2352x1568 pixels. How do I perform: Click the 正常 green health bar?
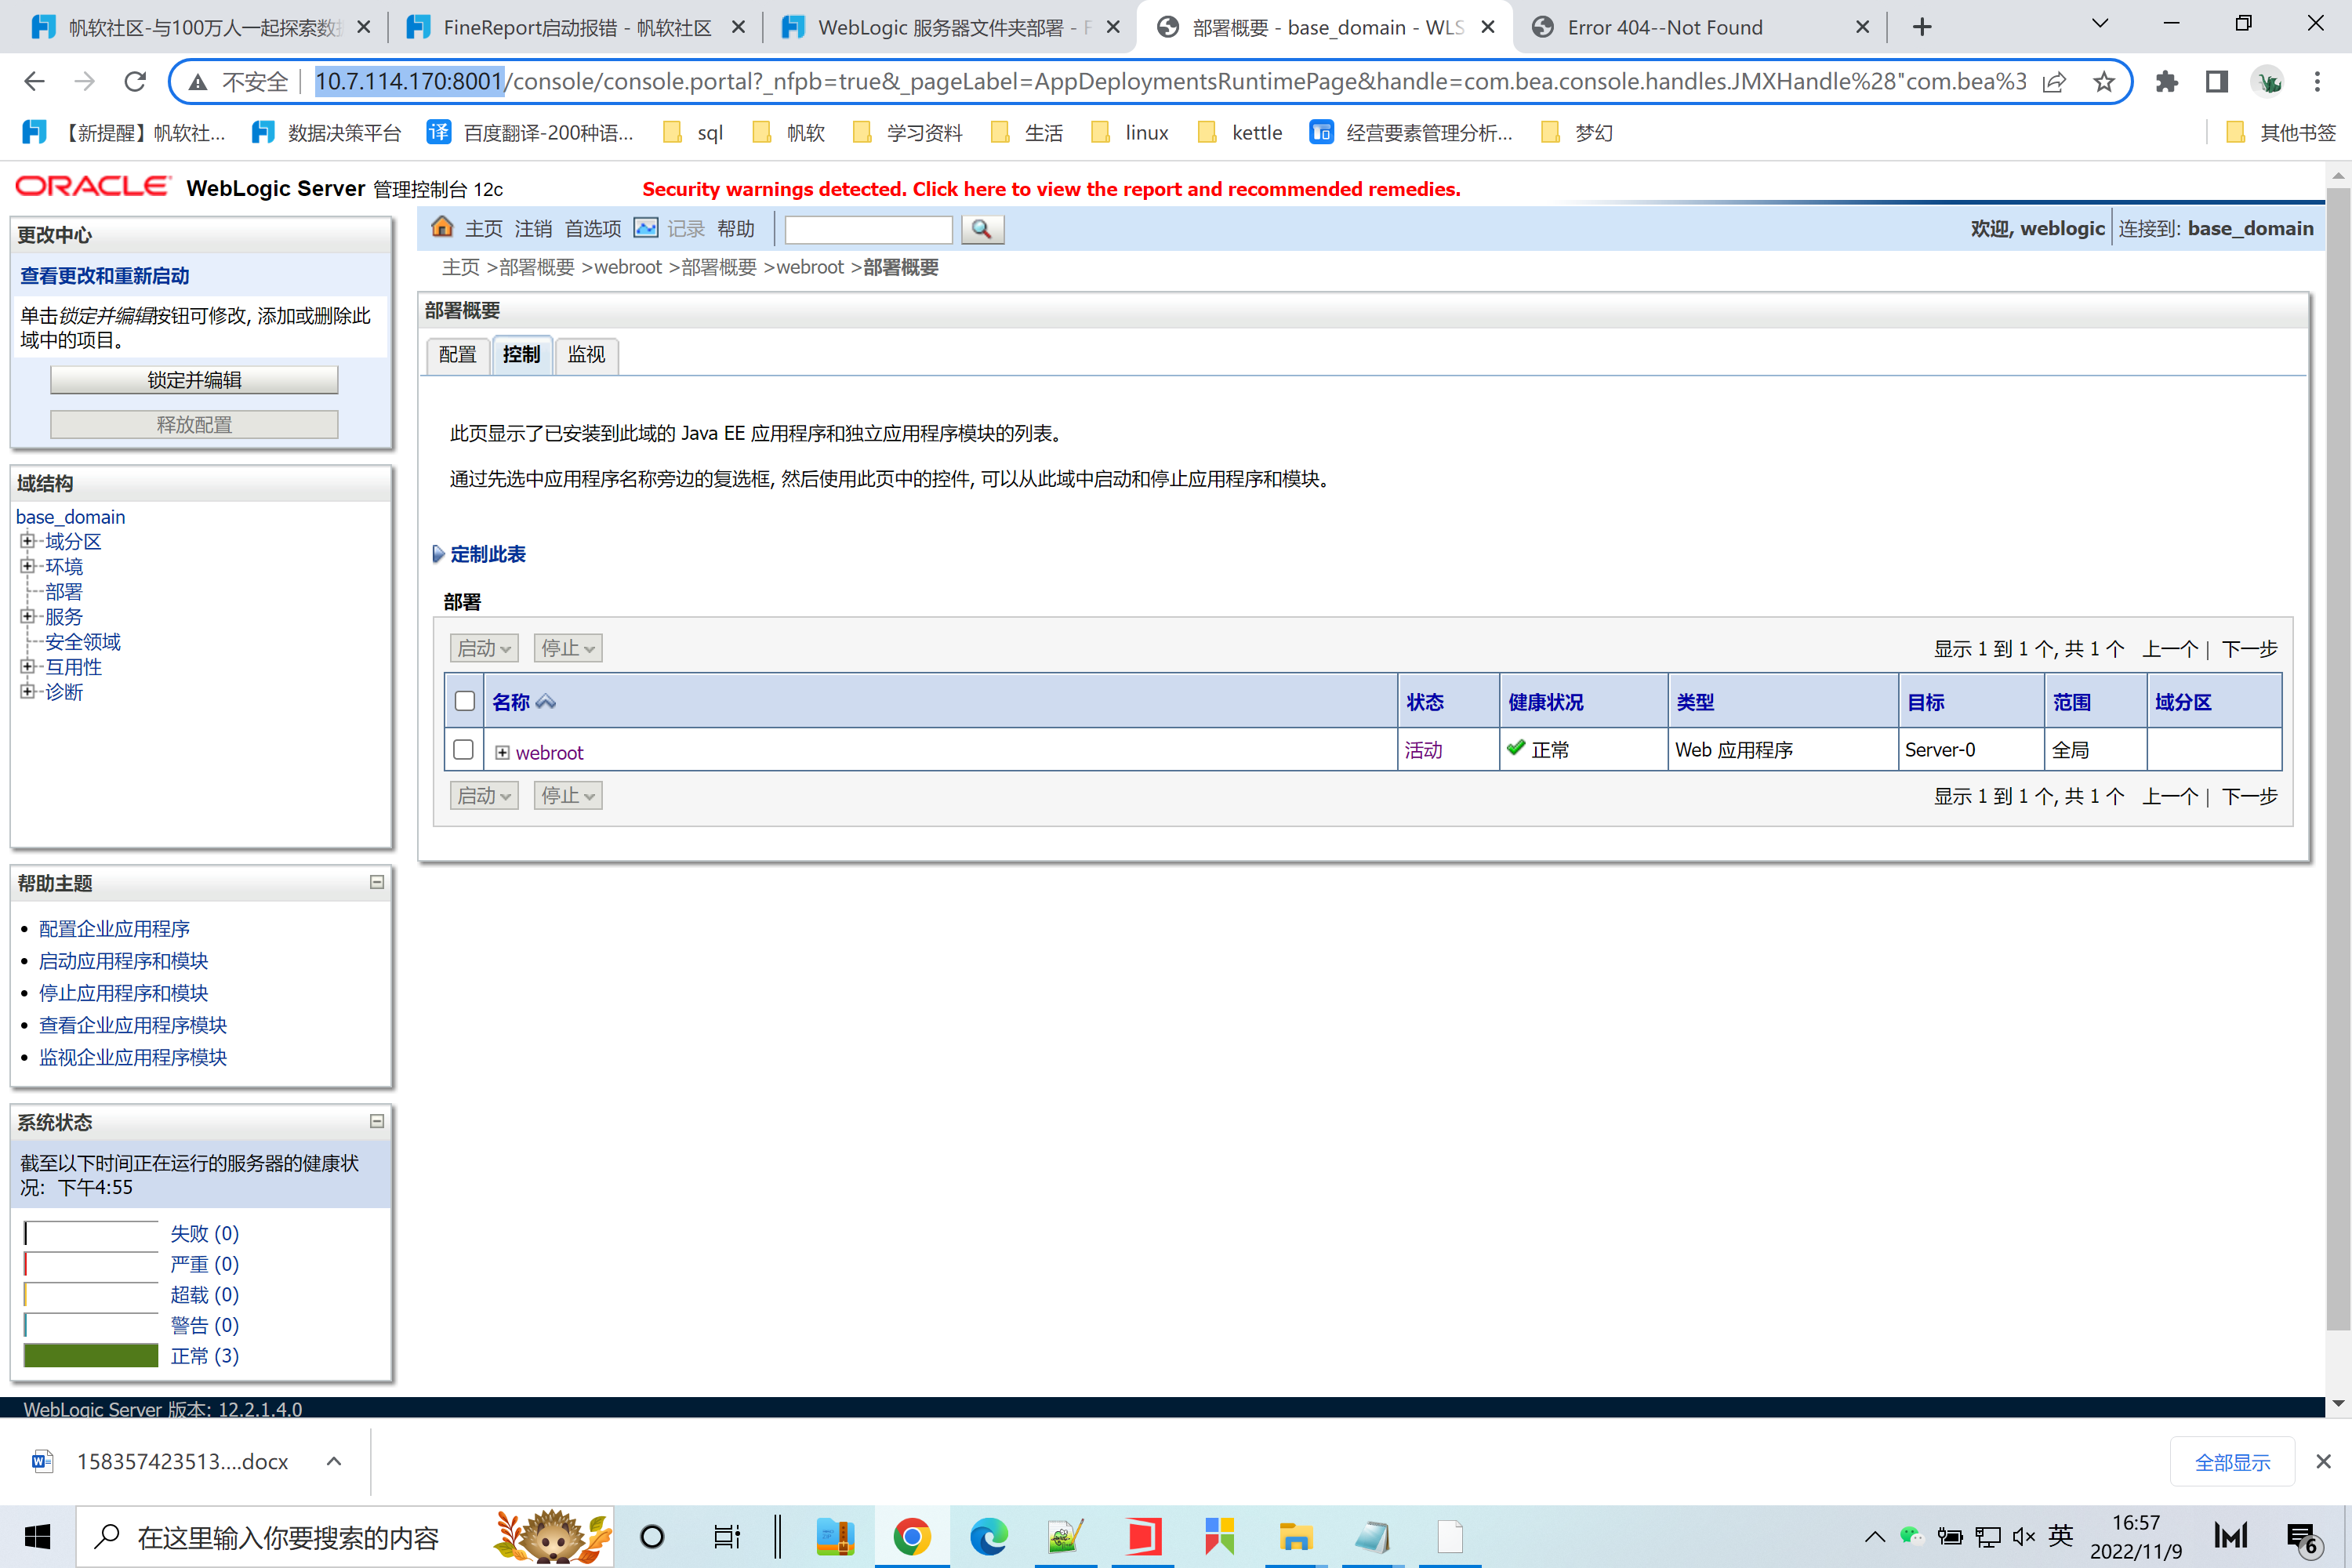pos(91,1356)
